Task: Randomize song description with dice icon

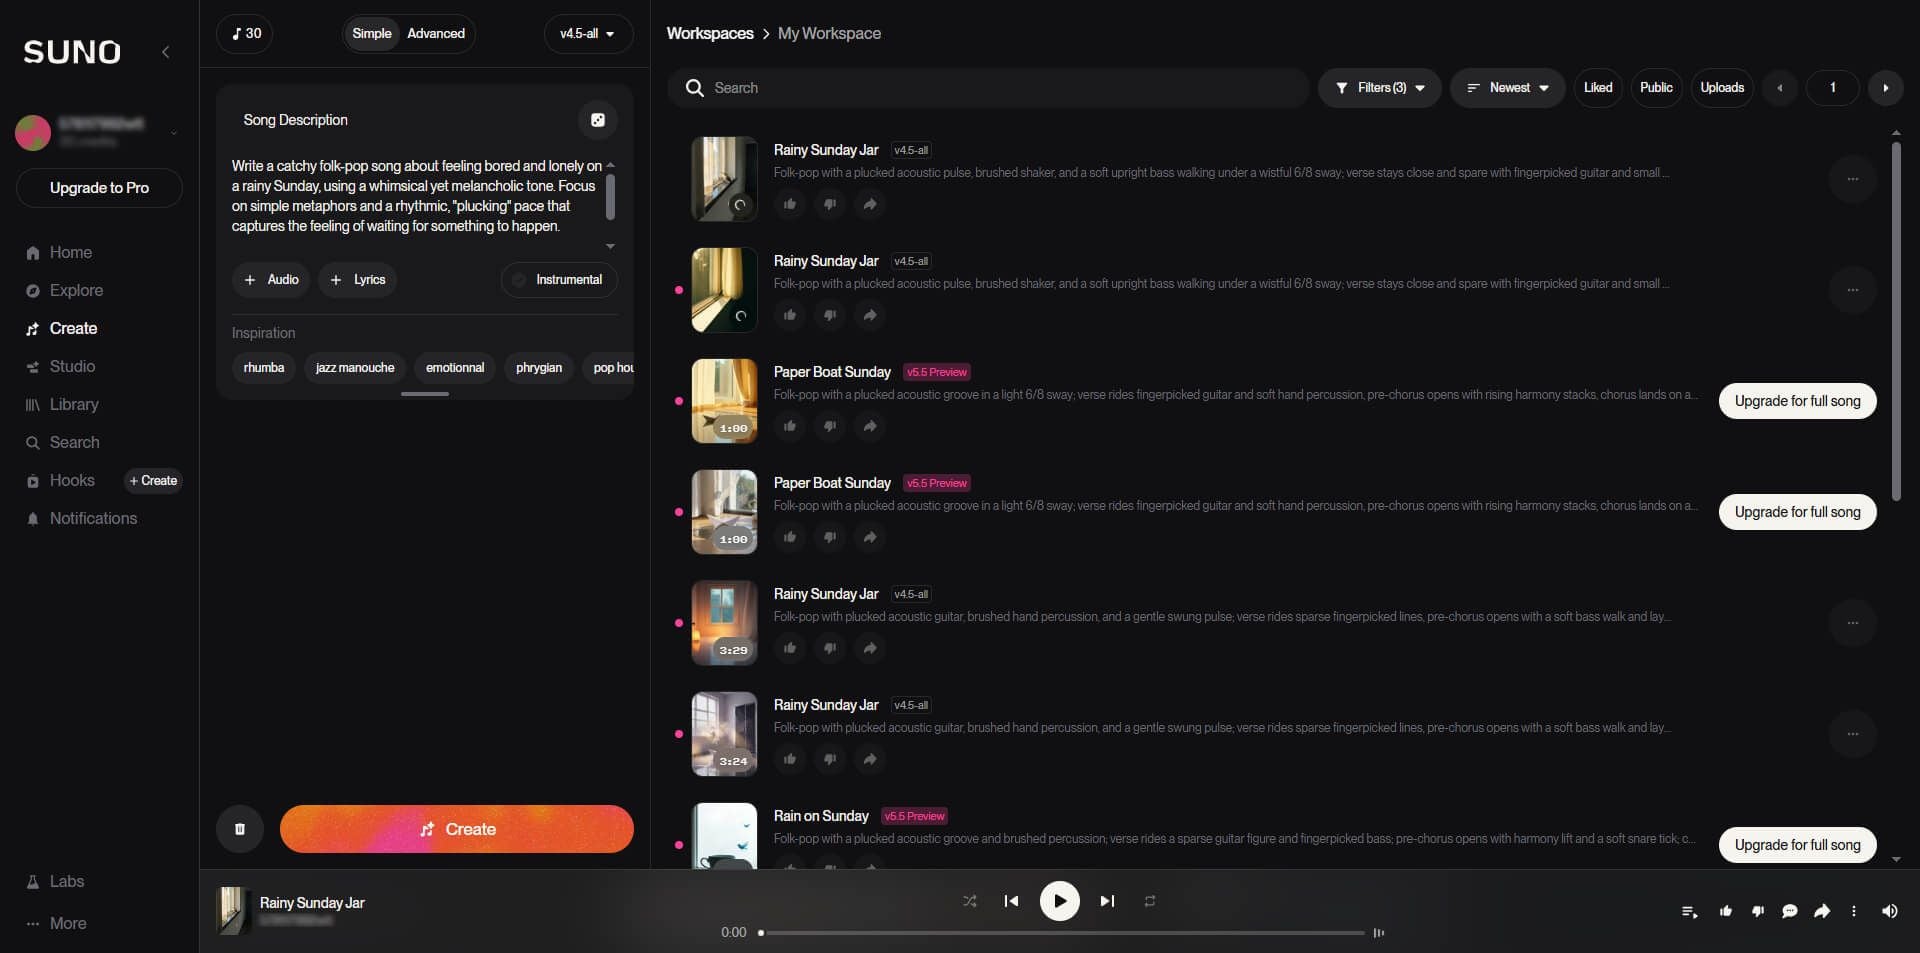Action: click(x=598, y=120)
